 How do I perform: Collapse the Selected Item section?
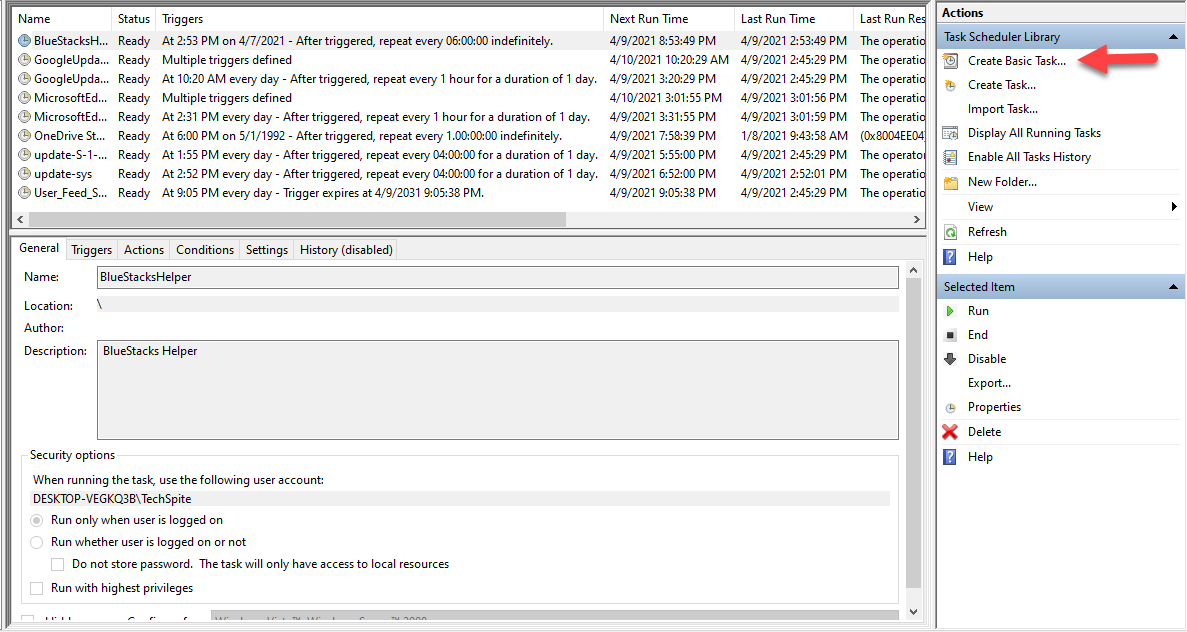tap(1174, 287)
